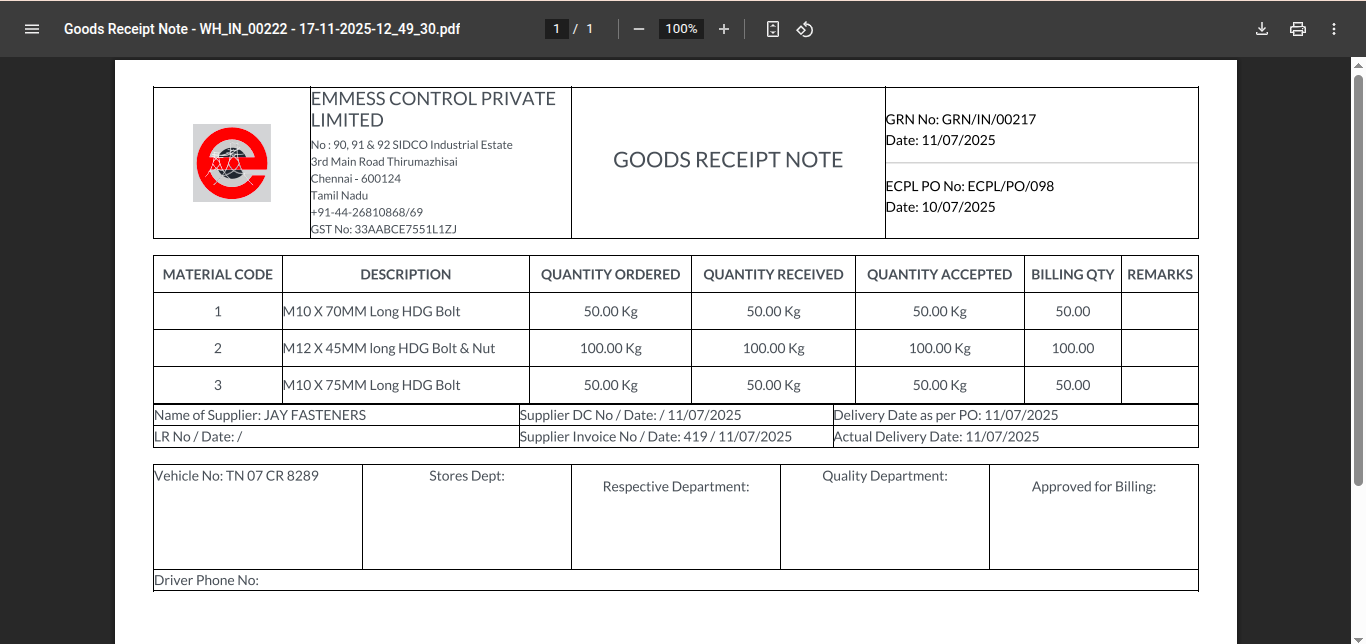Screen dimensions: 1366x644
Task: Download the PDF file
Action: (x=1262, y=29)
